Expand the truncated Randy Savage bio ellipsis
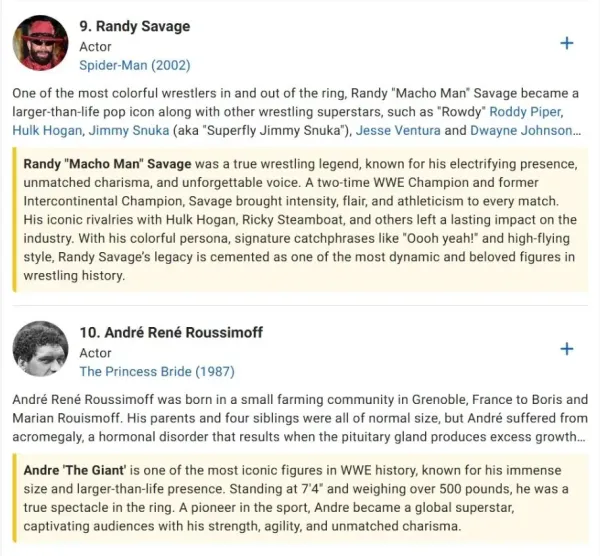Viewport: 600px width, 556px height. click(577, 131)
